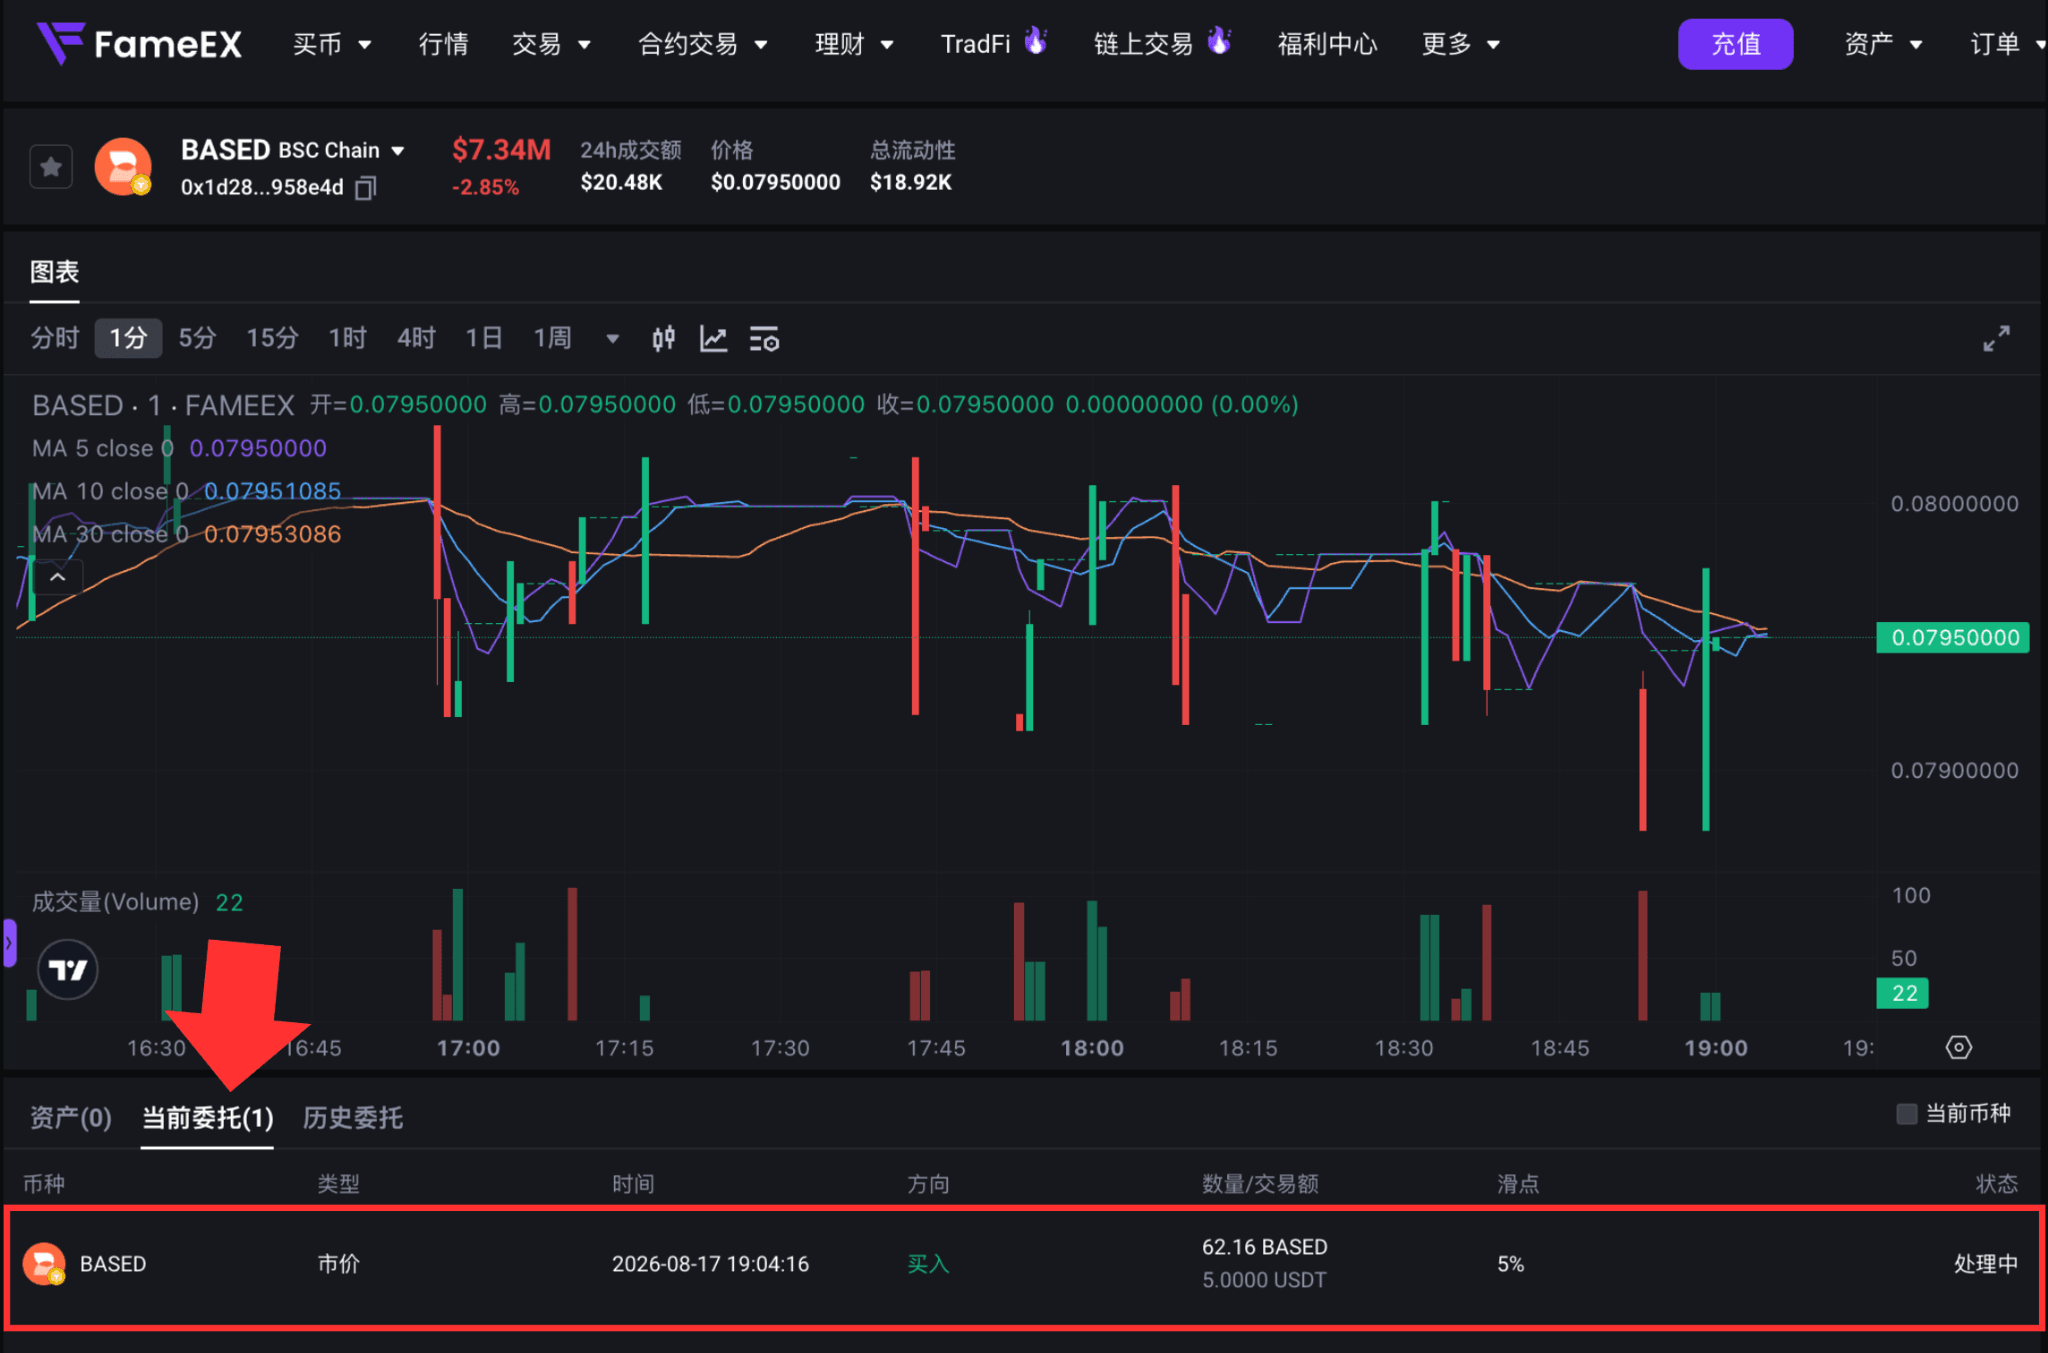Select the 1周 chart interval
This screenshot has width=2048, height=1353.
552,339
